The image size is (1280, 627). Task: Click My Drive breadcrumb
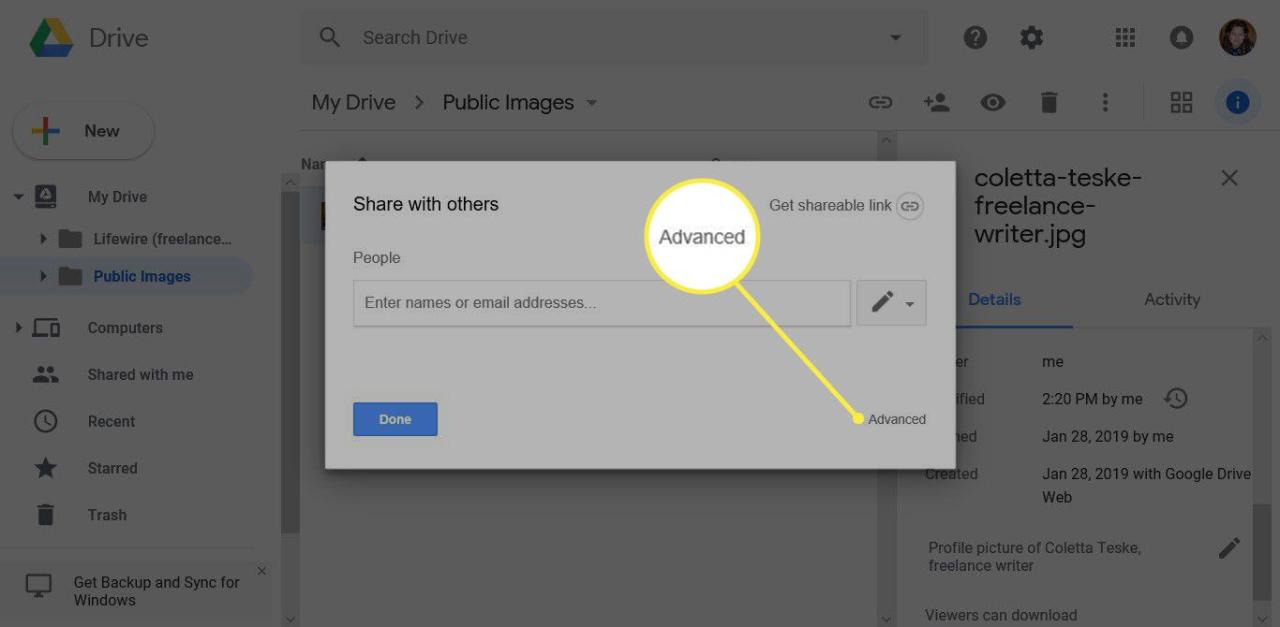pos(353,102)
